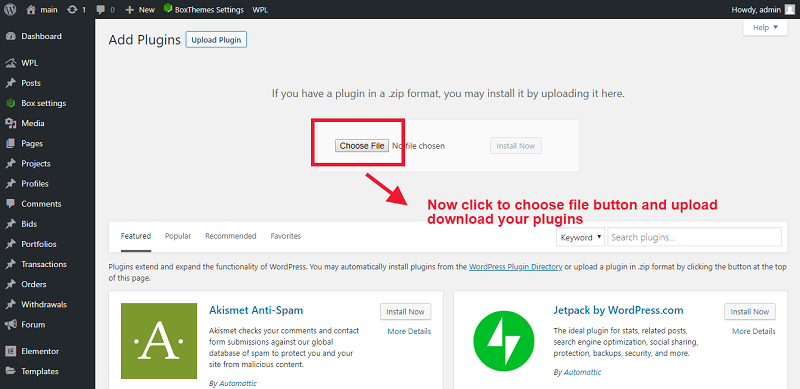Open the comments bubble icon in admin bar
The width and height of the screenshot is (800, 389).
[100, 9]
